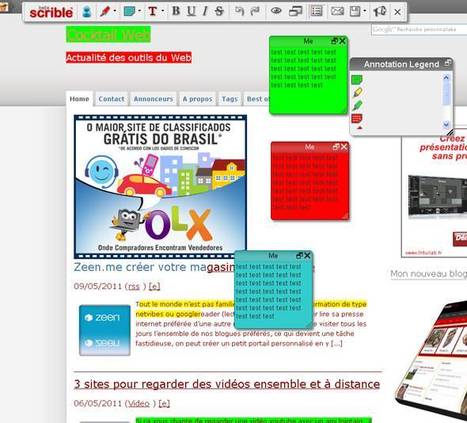467x423 pixels.
Task: Toggle strikethrough formatting in Scrible toolbar
Action: (x=219, y=11)
